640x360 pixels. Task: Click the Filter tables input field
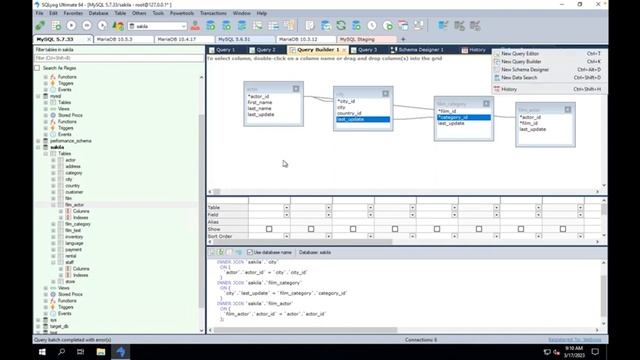(x=119, y=58)
